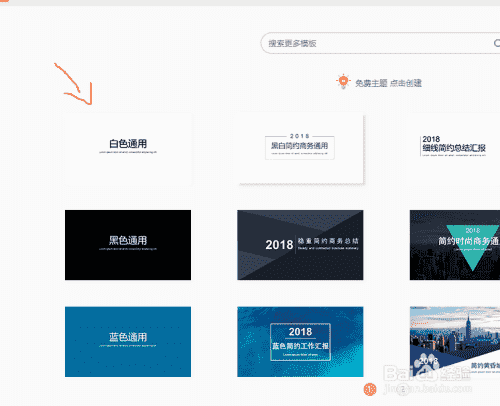Go to page 1 orange indicator
The height and width of the screenshot is (406, 500).
tap(370, 389)
